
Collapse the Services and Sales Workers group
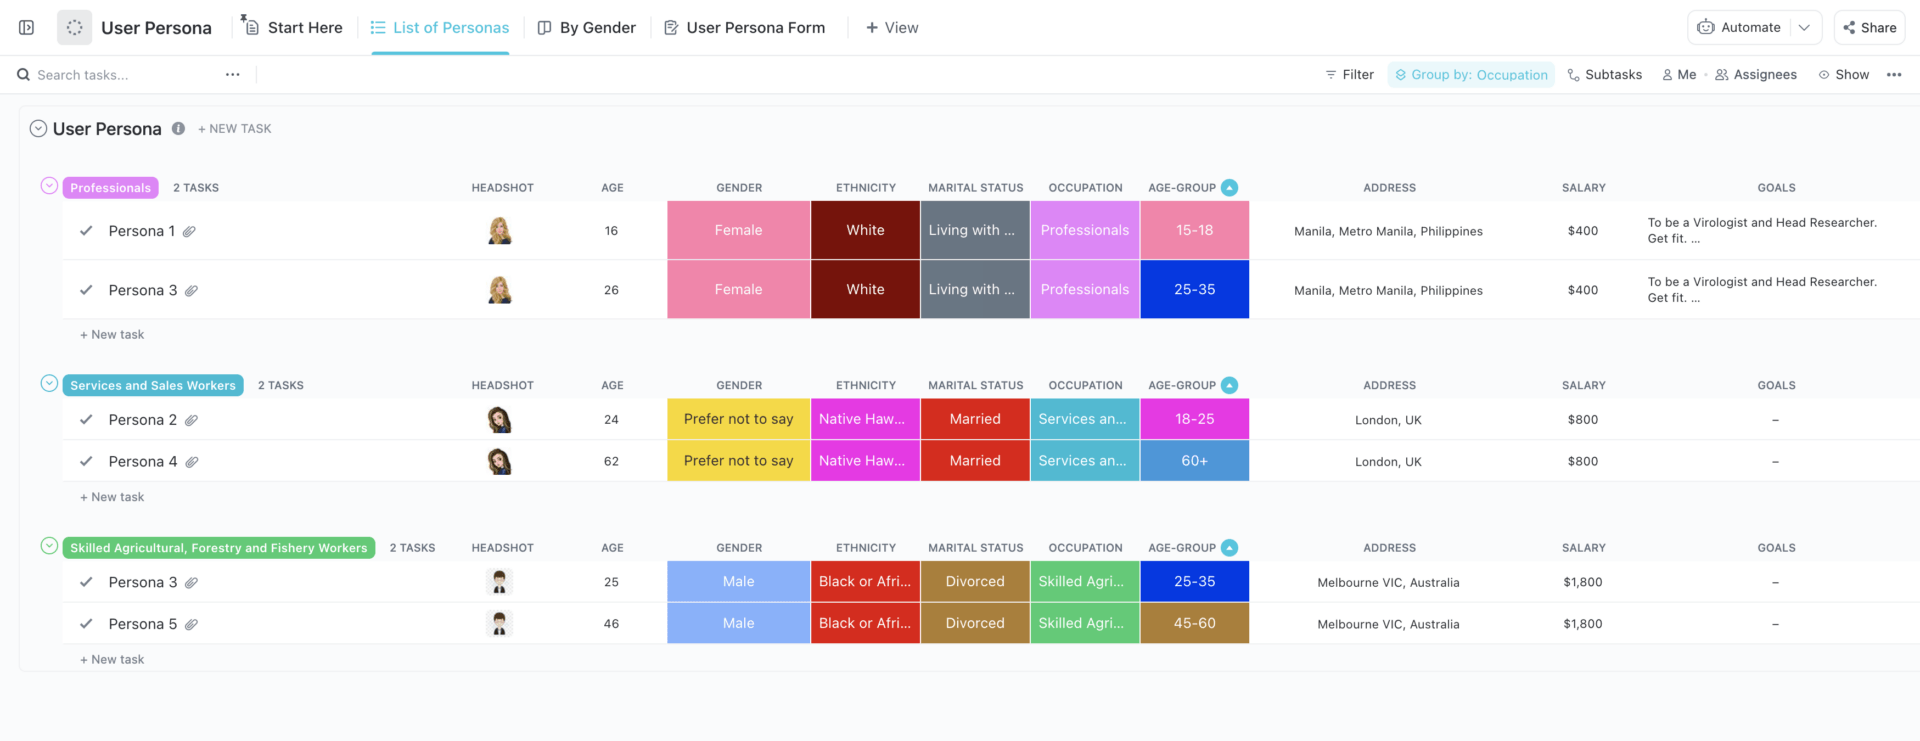tap(49, 384)
